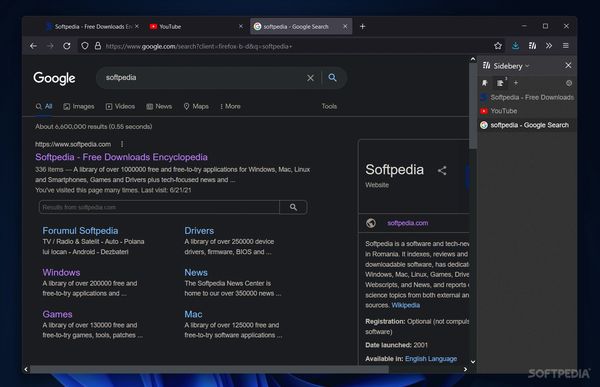
Task: Share the Softpedia knowledge panel
Action: (x=442, y=170)
